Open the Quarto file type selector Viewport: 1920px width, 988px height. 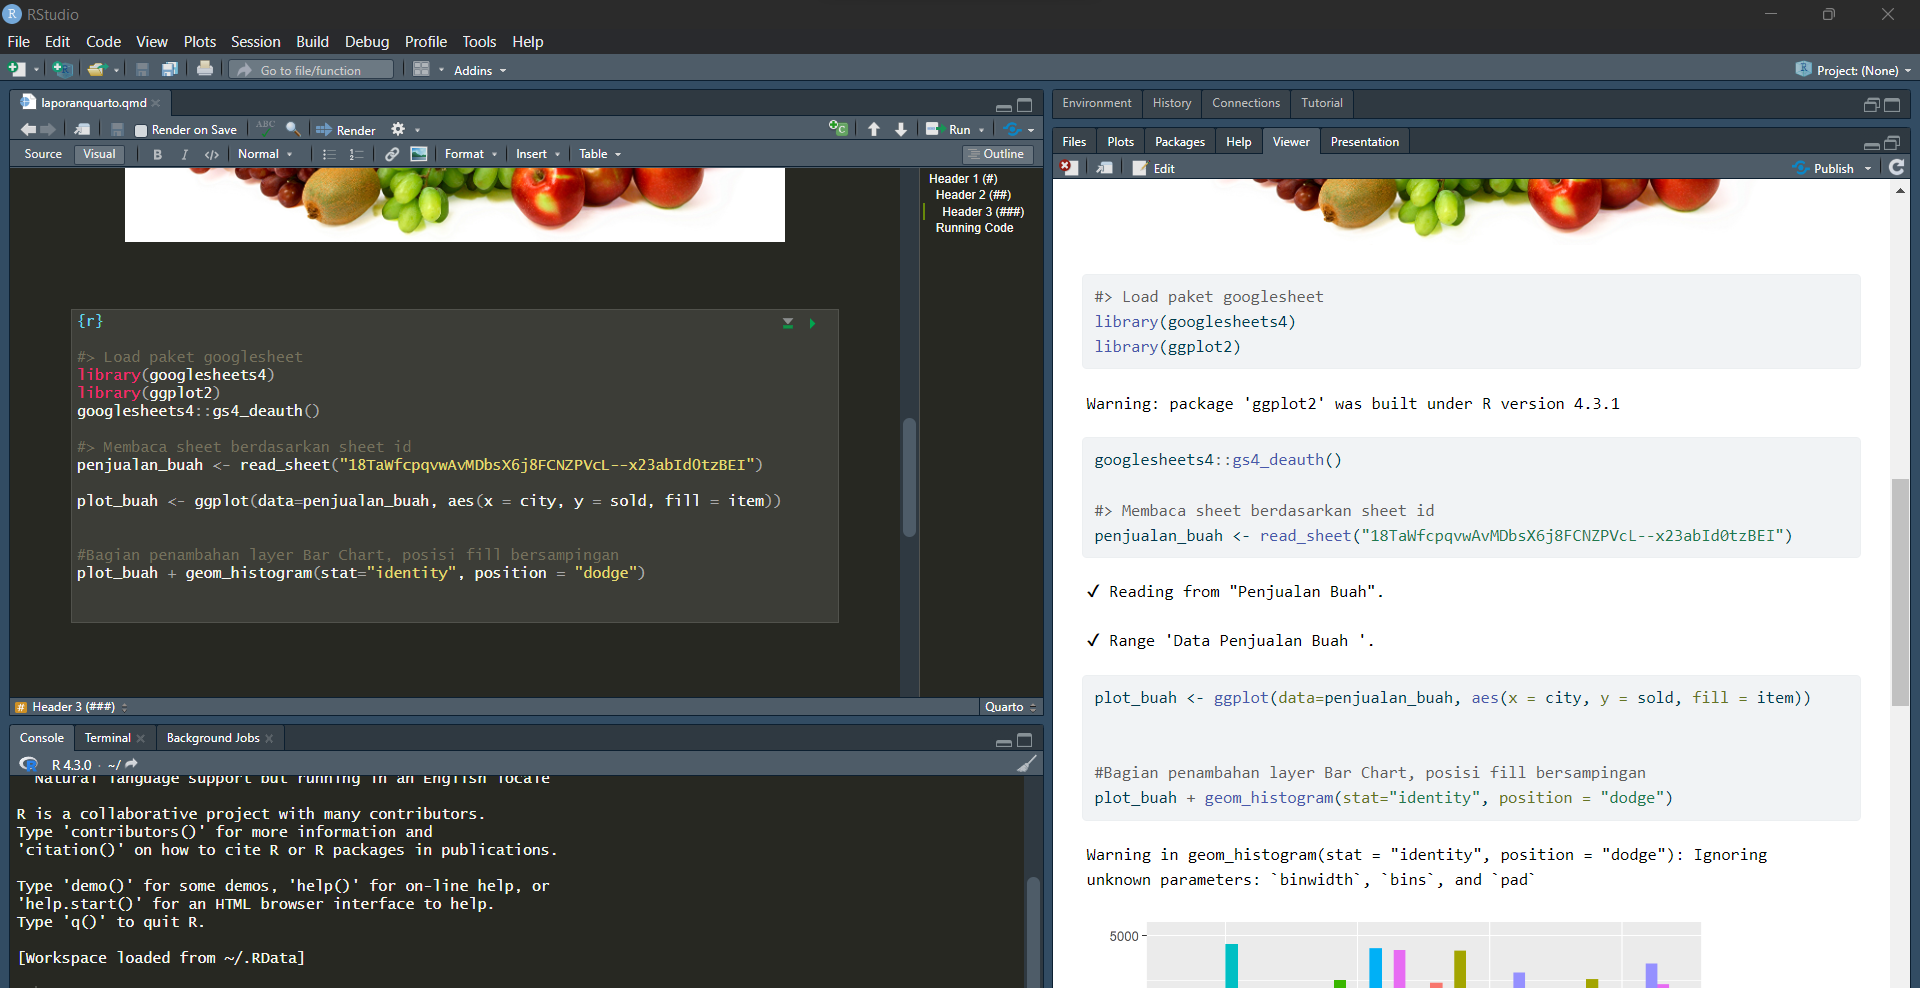pyautogui.click(x=1010, y=707)
